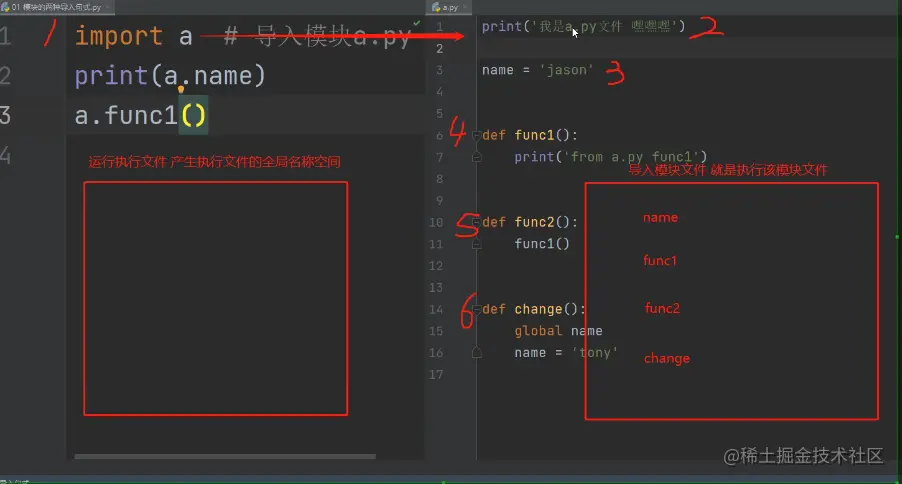
Task: Click line number 12 in a.py gutter
Action: (x=436, y=266)
